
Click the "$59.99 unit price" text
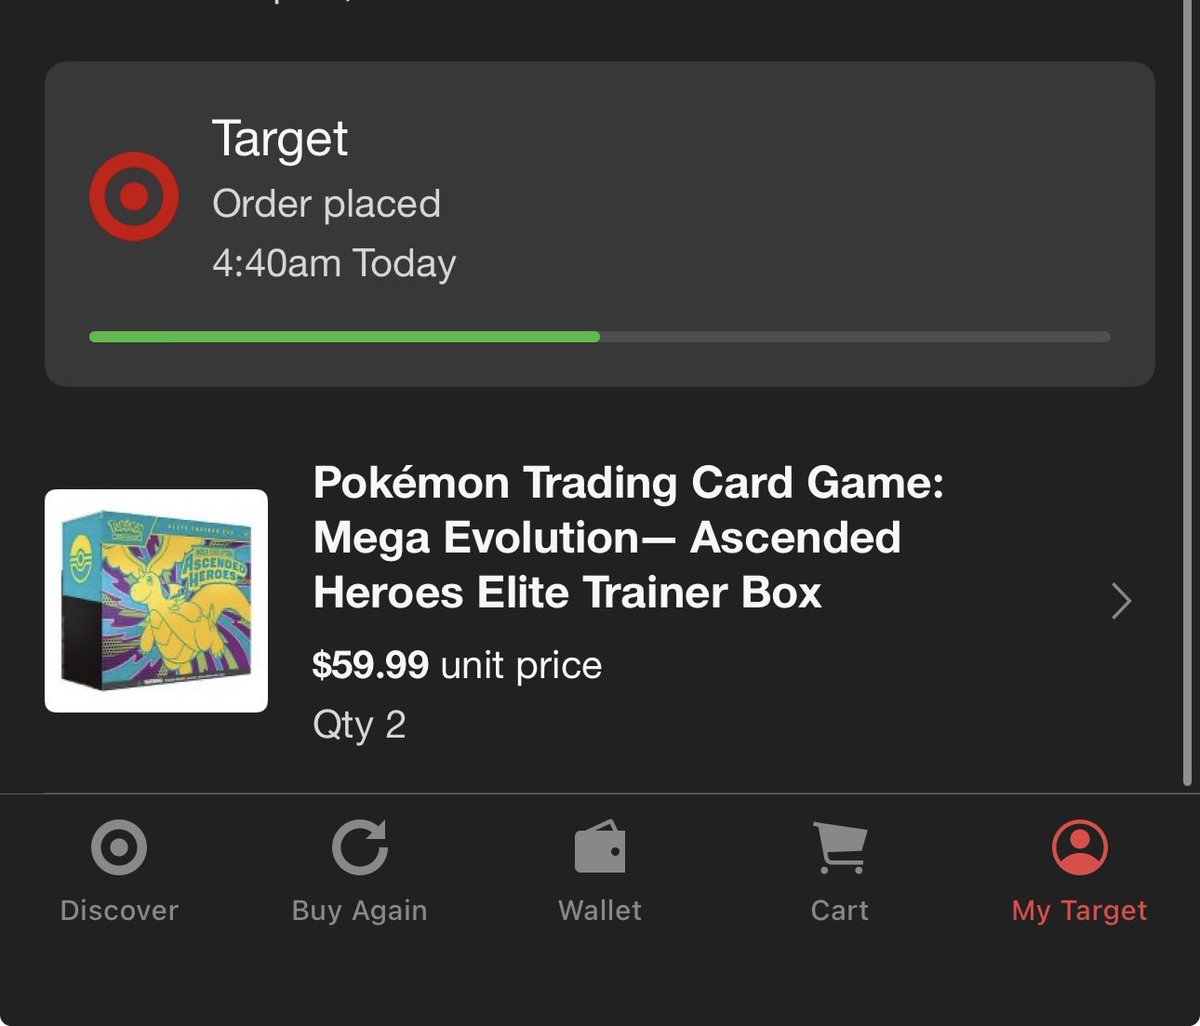point(457,665)
